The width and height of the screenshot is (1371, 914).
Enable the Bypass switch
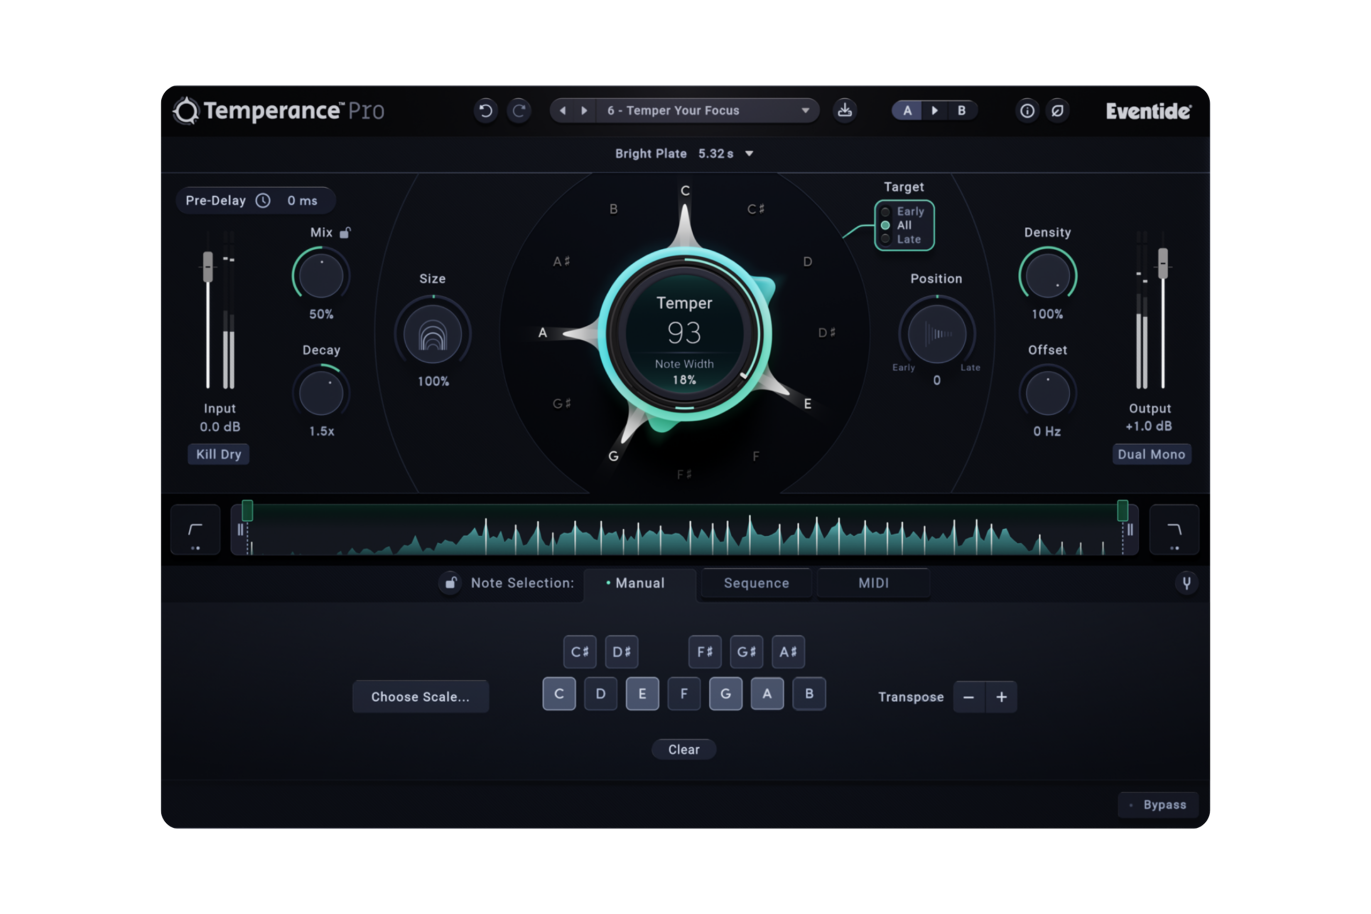tap(1157, 805)
